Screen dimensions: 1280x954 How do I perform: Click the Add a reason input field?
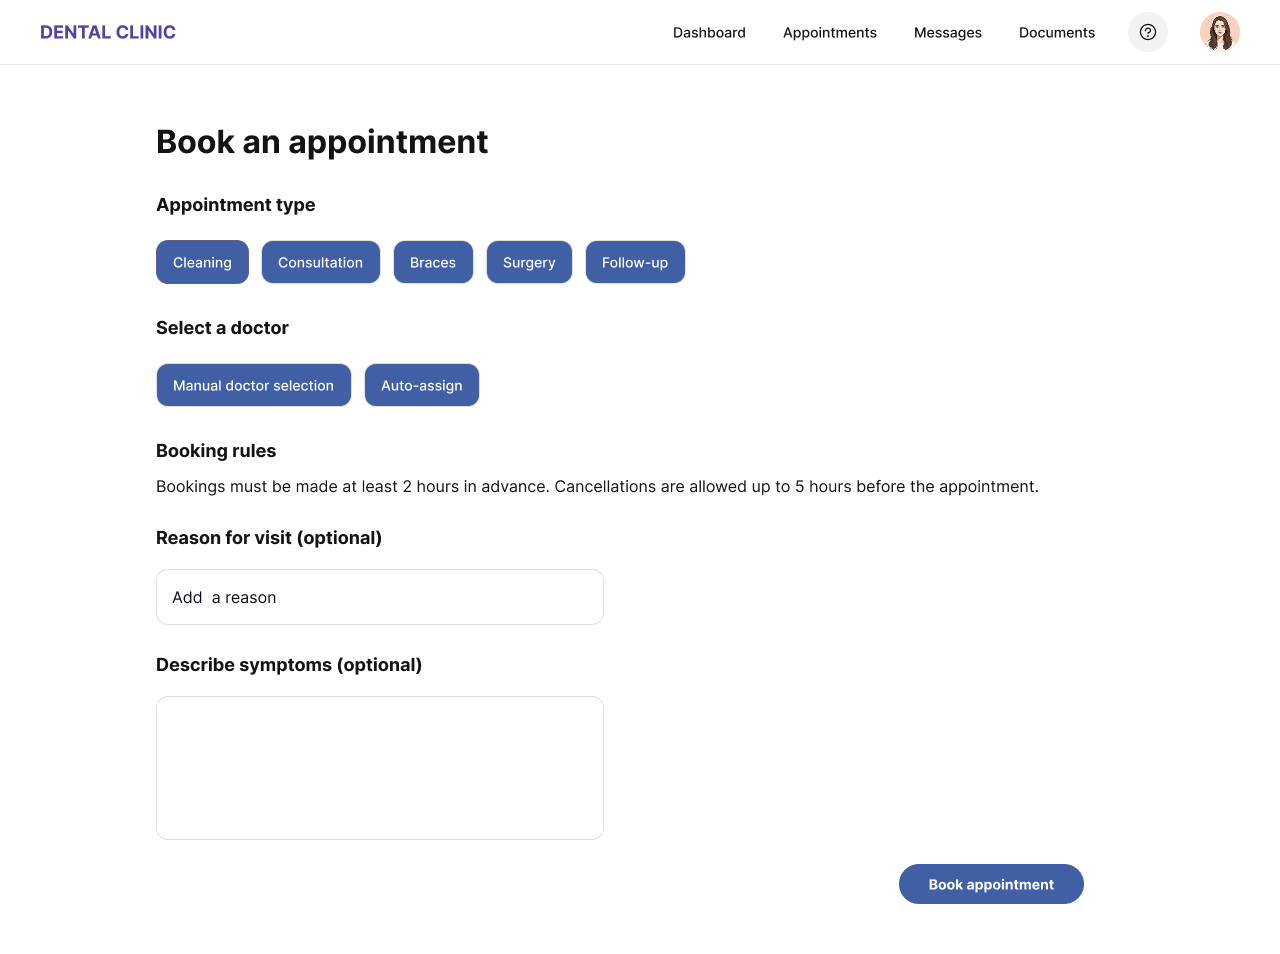(x=379, y=596)
